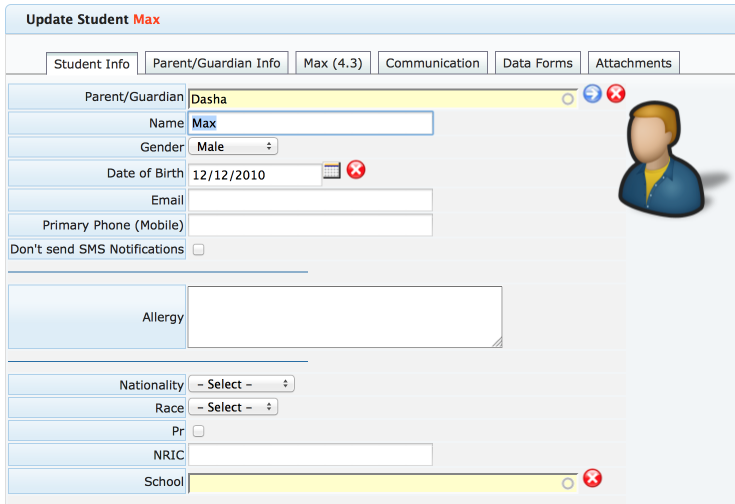The width and height of the screenshot is (735, 504).
Task: Clear the Parent/Guardian field with red X
Action: [616, 93]
